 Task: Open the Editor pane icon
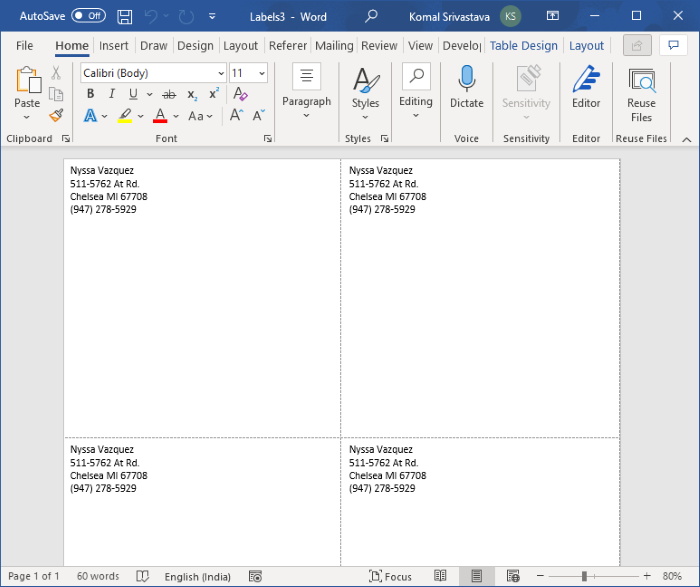coord(586,80)
